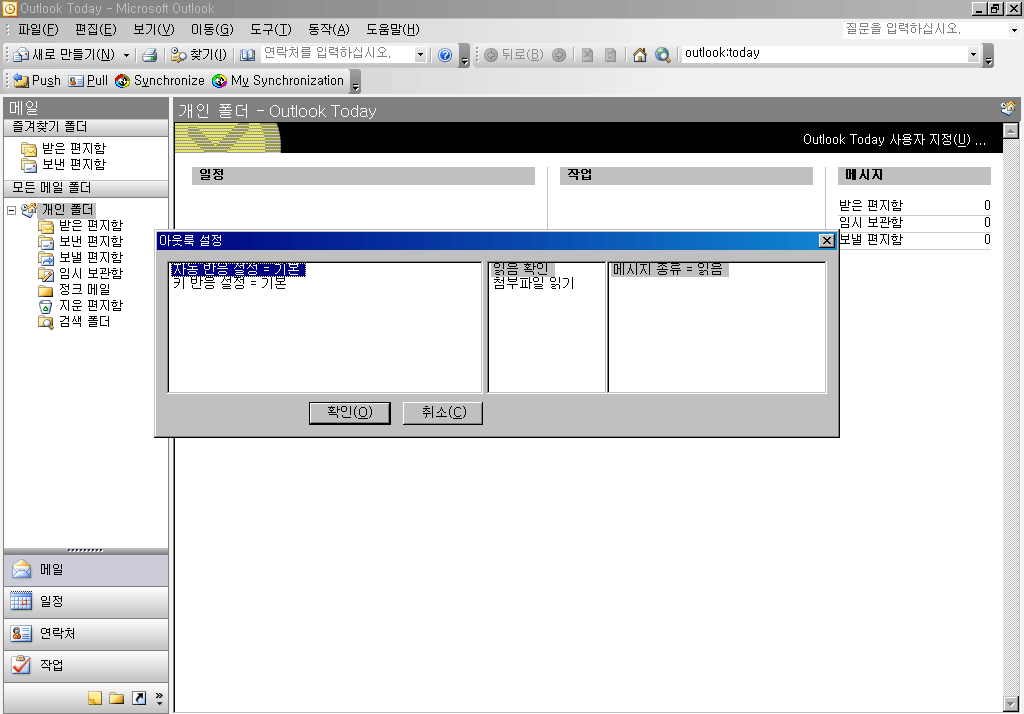
Task: Open the 도움말(H) menu
Action: 392,29
